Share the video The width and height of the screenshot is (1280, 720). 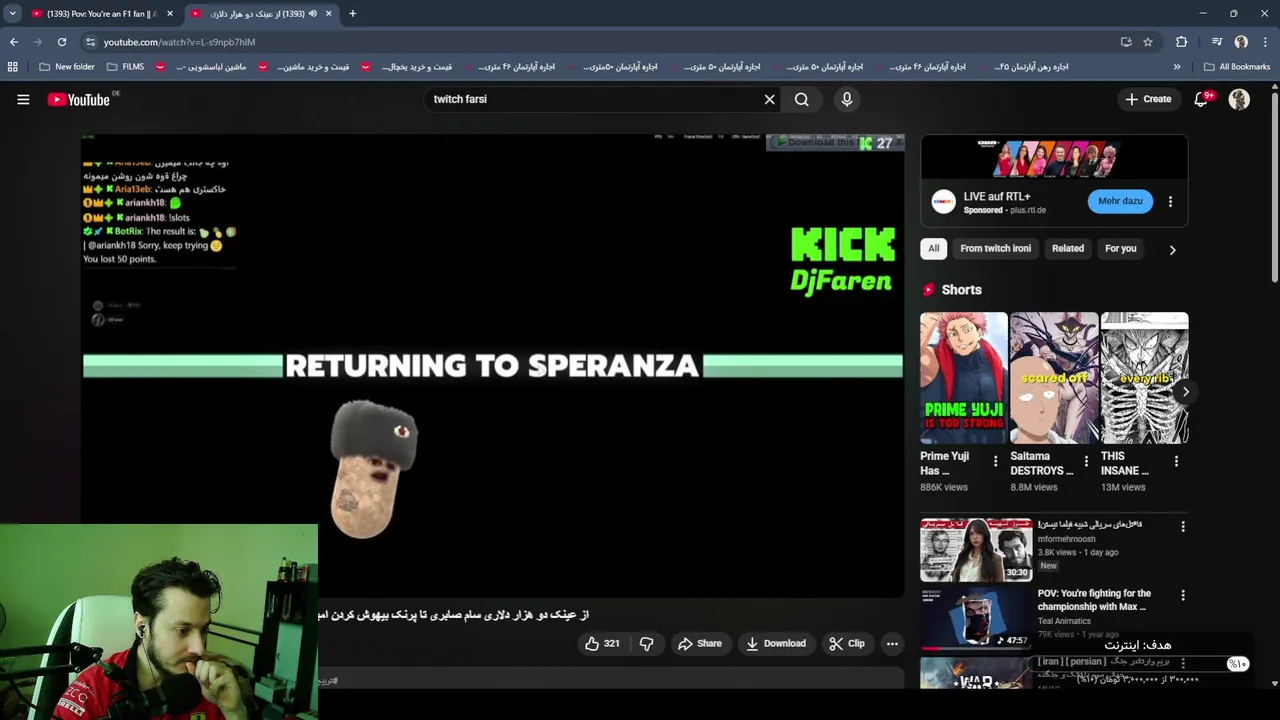click(x=699, y=643)
